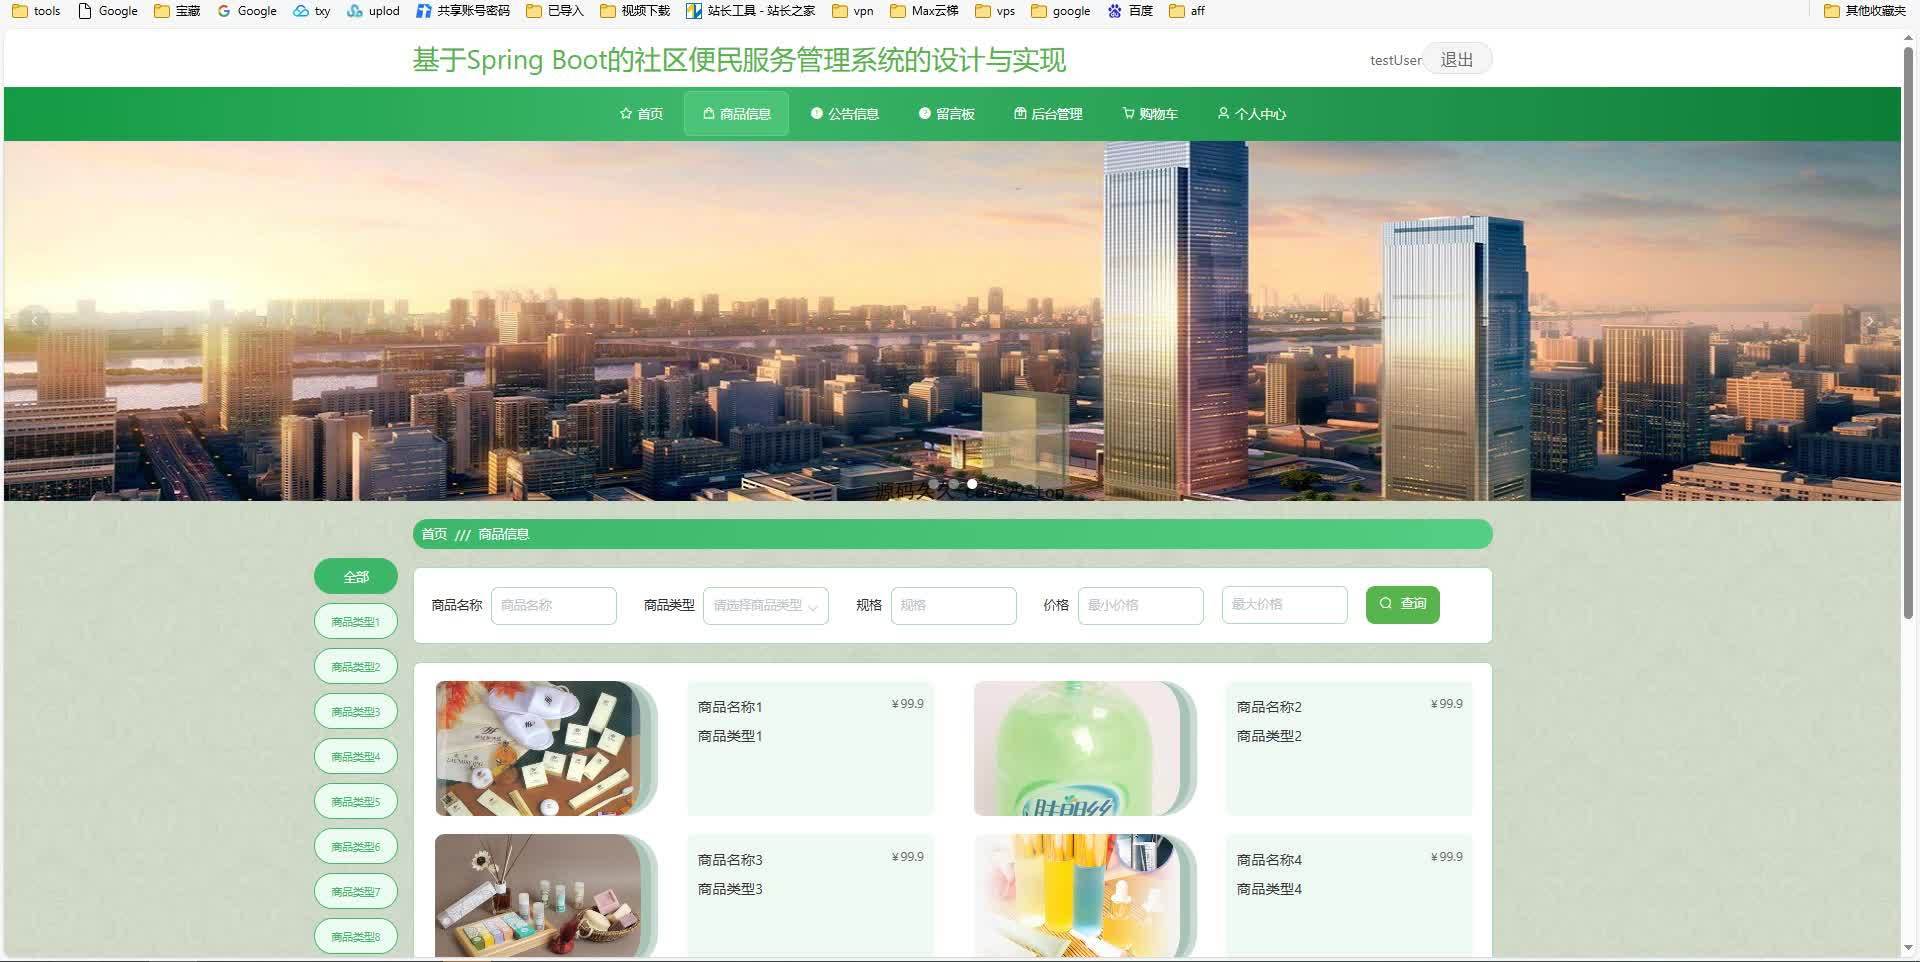Open the aff bookmark folder

click(1187, 11)
